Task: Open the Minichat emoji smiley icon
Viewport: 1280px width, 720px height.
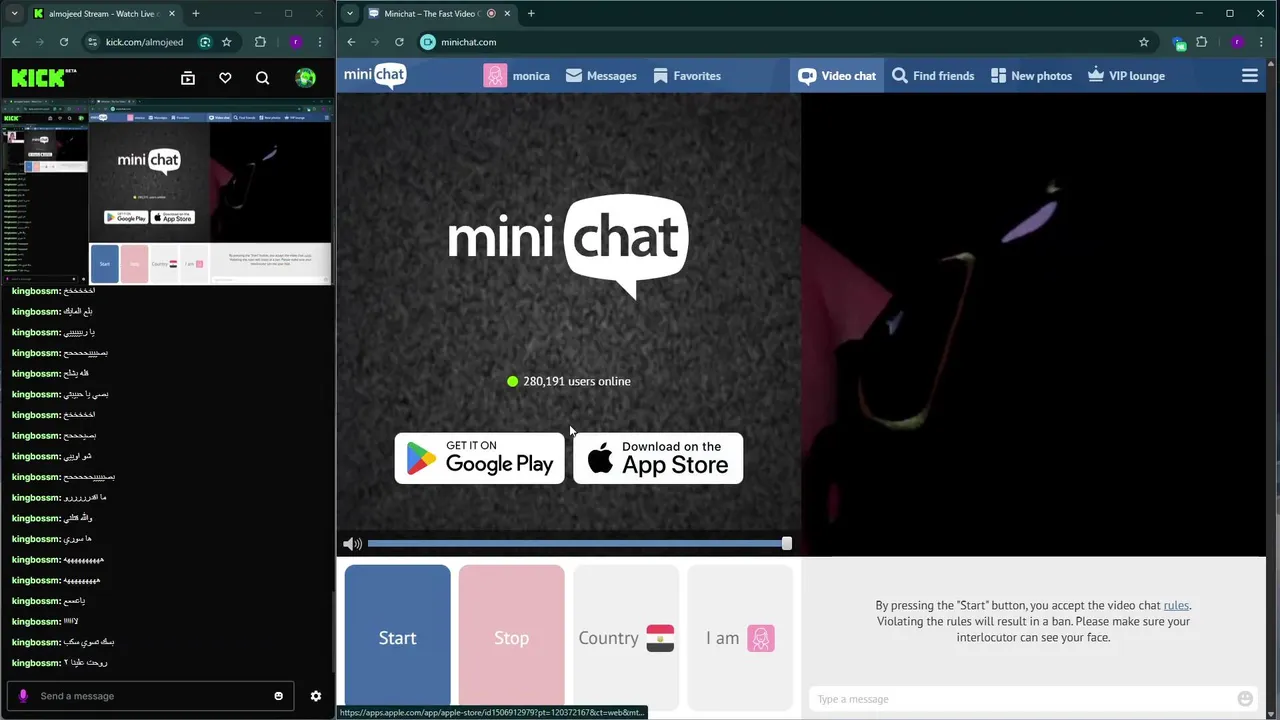Action: tap(1245, 699)
